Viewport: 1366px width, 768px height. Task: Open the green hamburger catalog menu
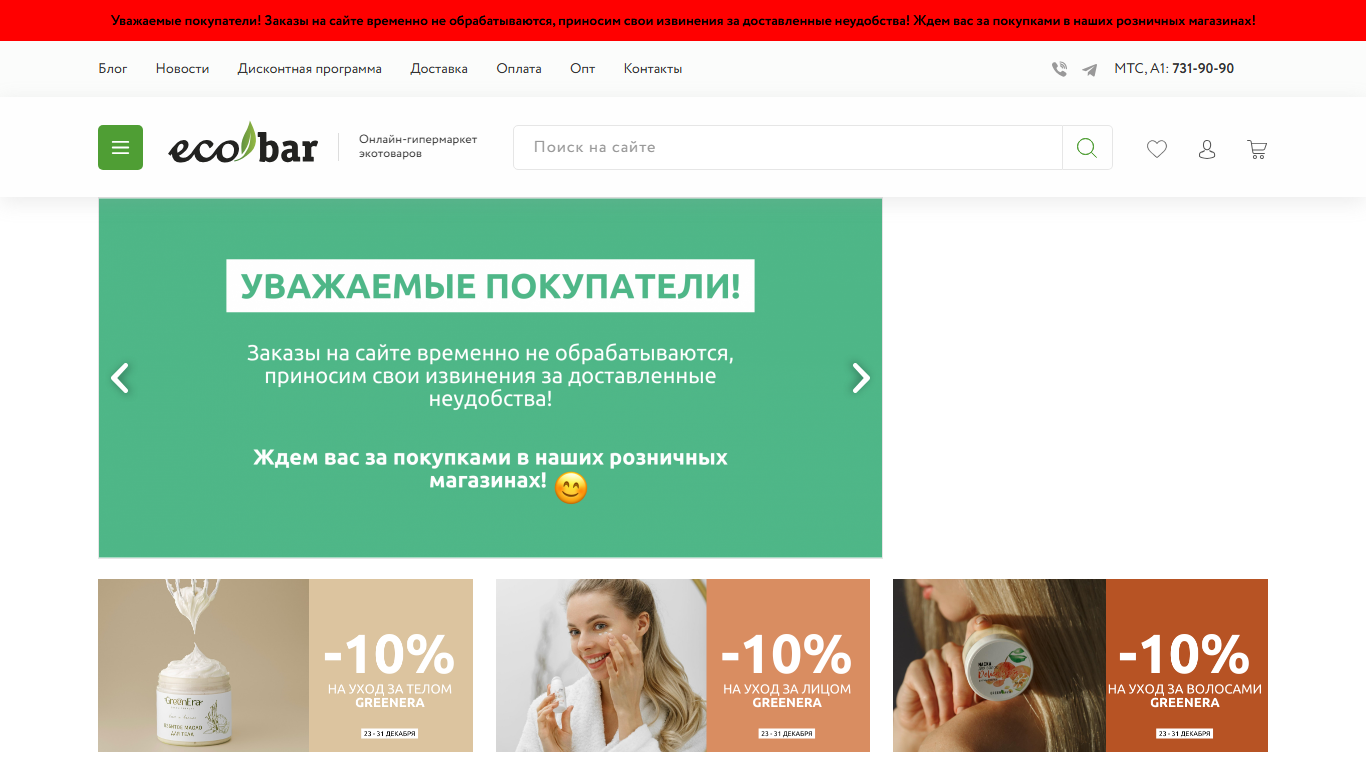tap(120, 147)
